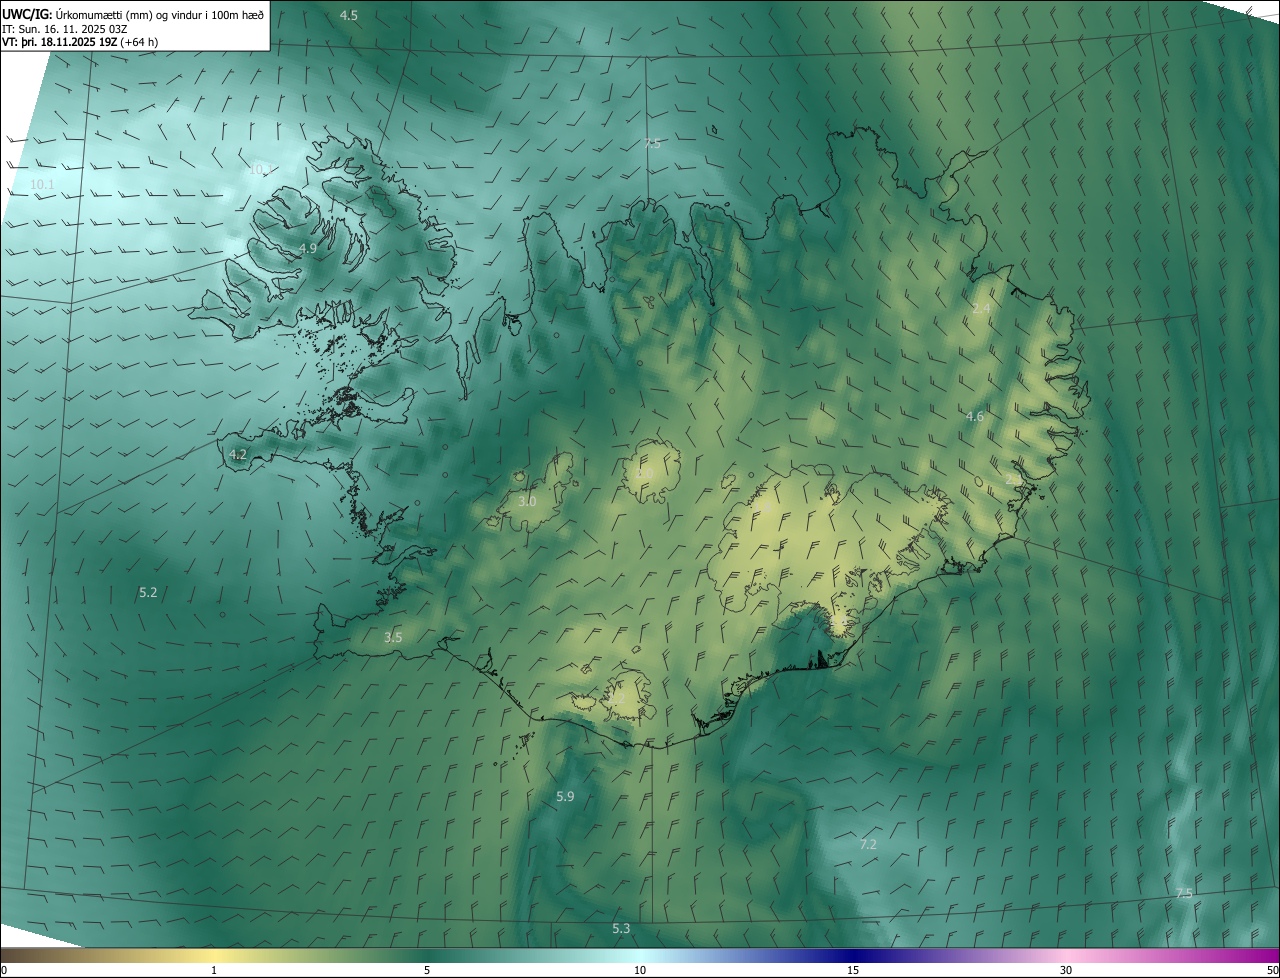Click the 7.2 value in the southeast sea

coord(868,844)
